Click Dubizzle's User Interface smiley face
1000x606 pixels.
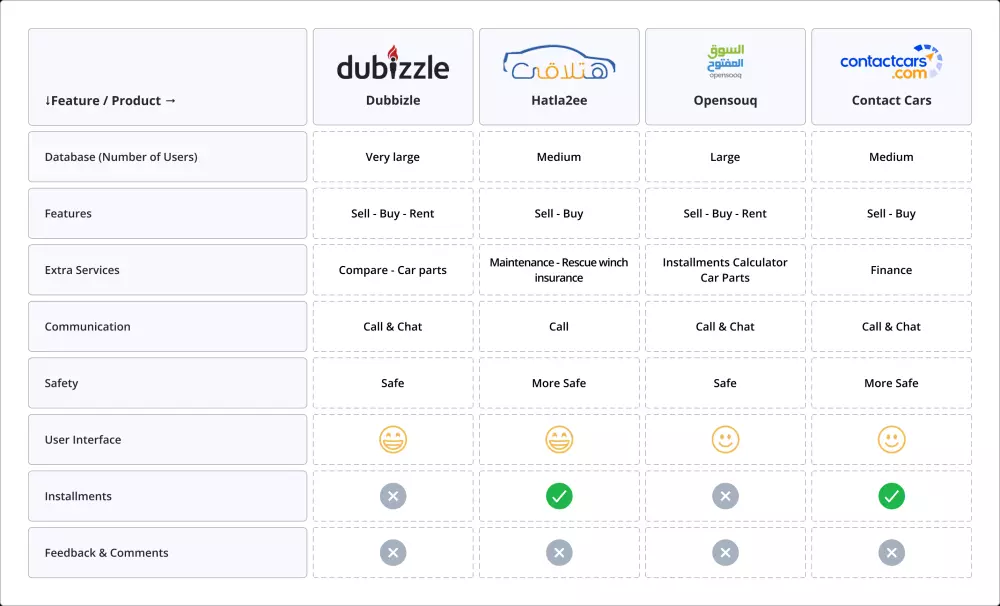click(x=393, y=439)
